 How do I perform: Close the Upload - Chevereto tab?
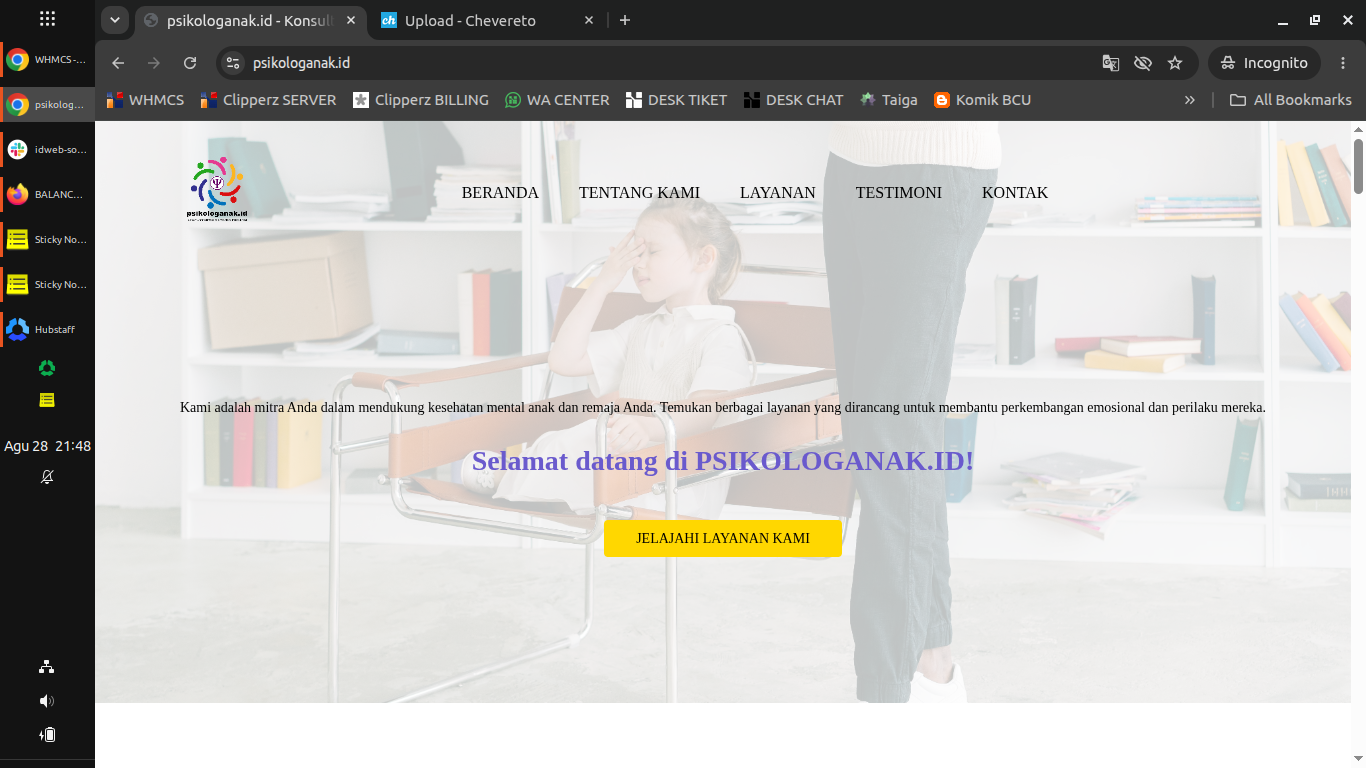589,20
